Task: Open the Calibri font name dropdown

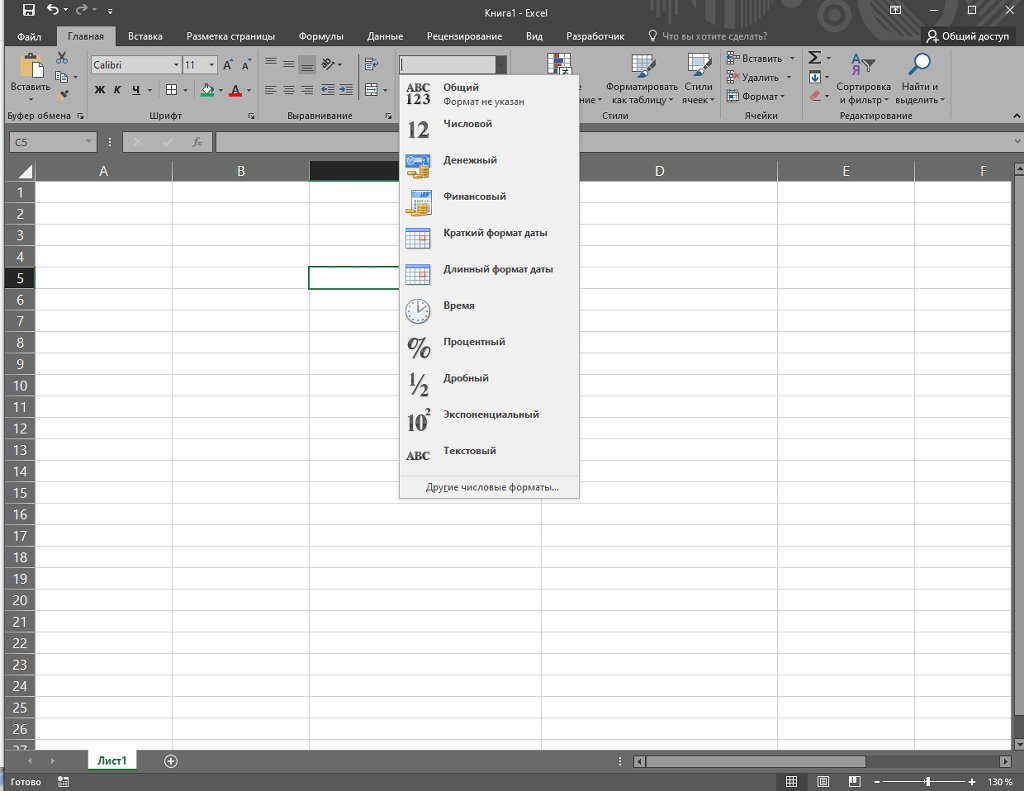Action: [176, 65]
